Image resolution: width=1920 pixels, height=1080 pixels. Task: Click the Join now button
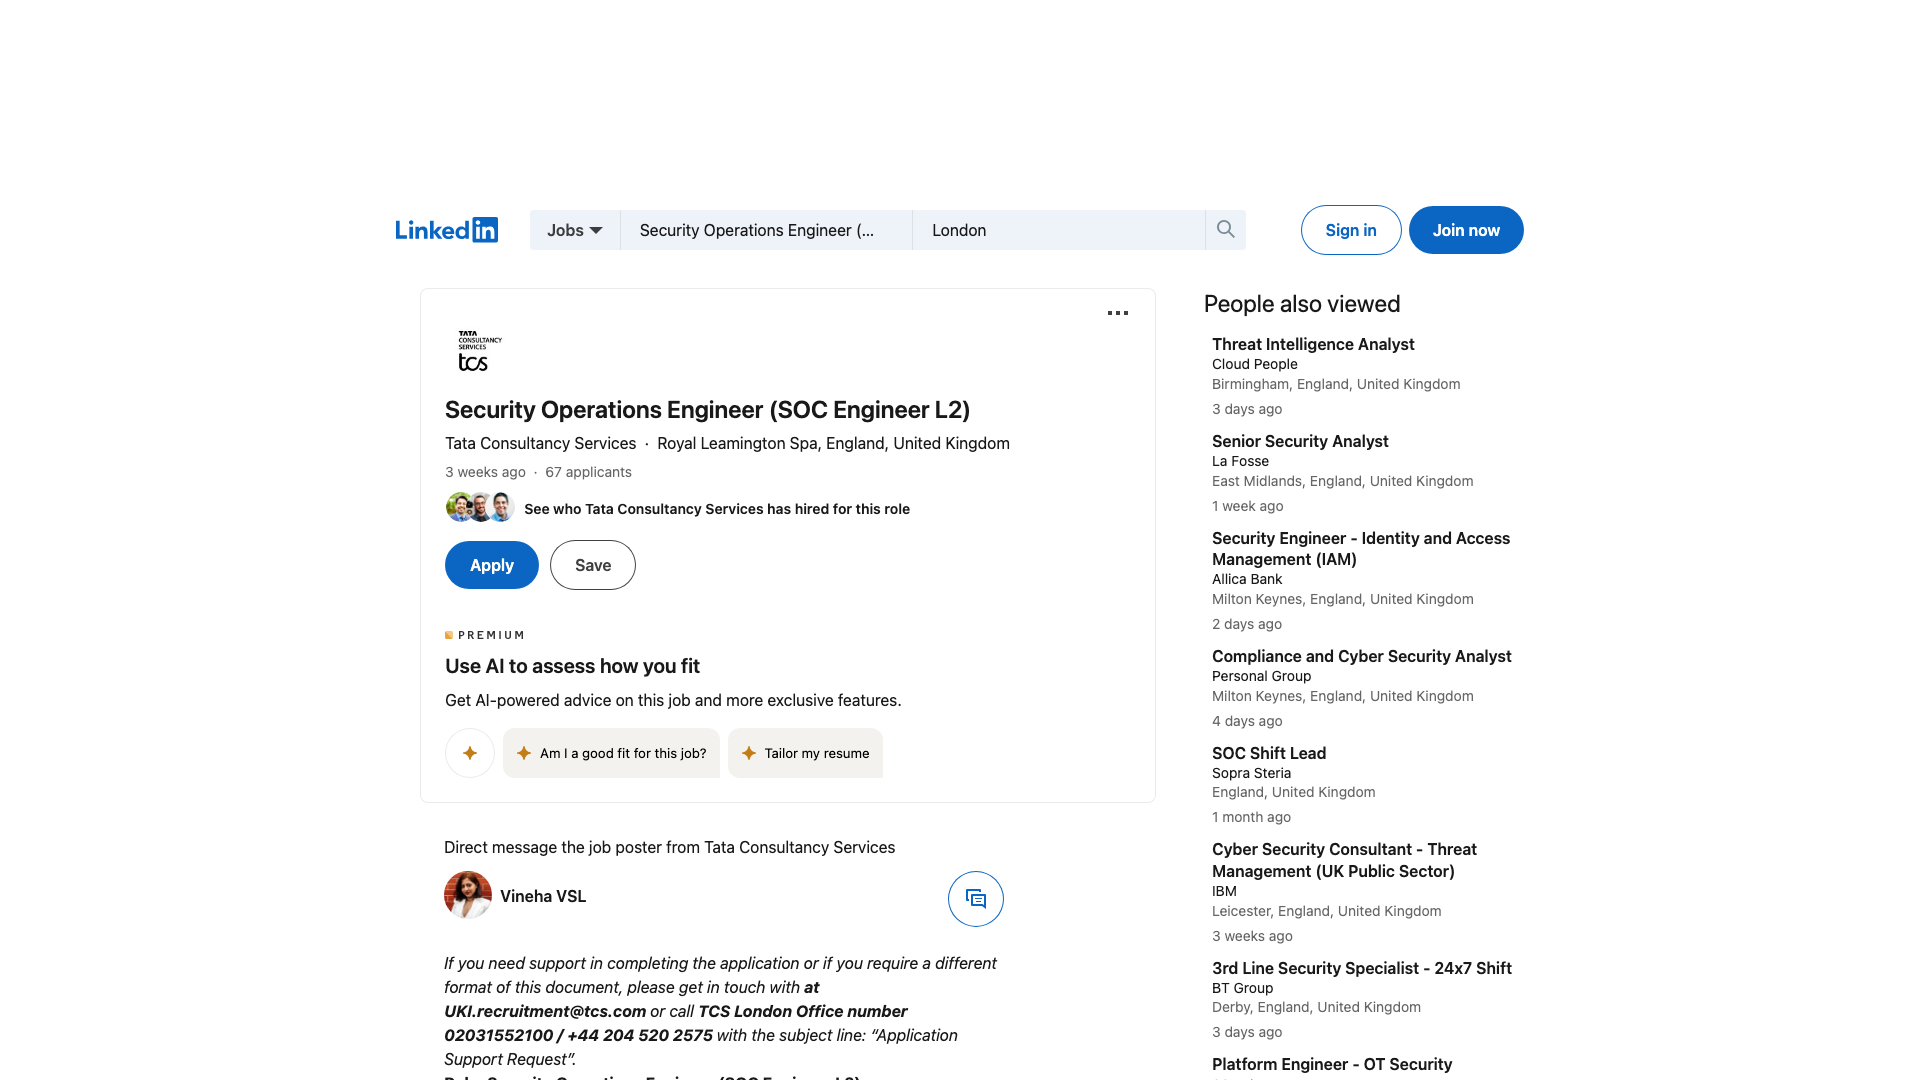click(x=1466, y=230)
